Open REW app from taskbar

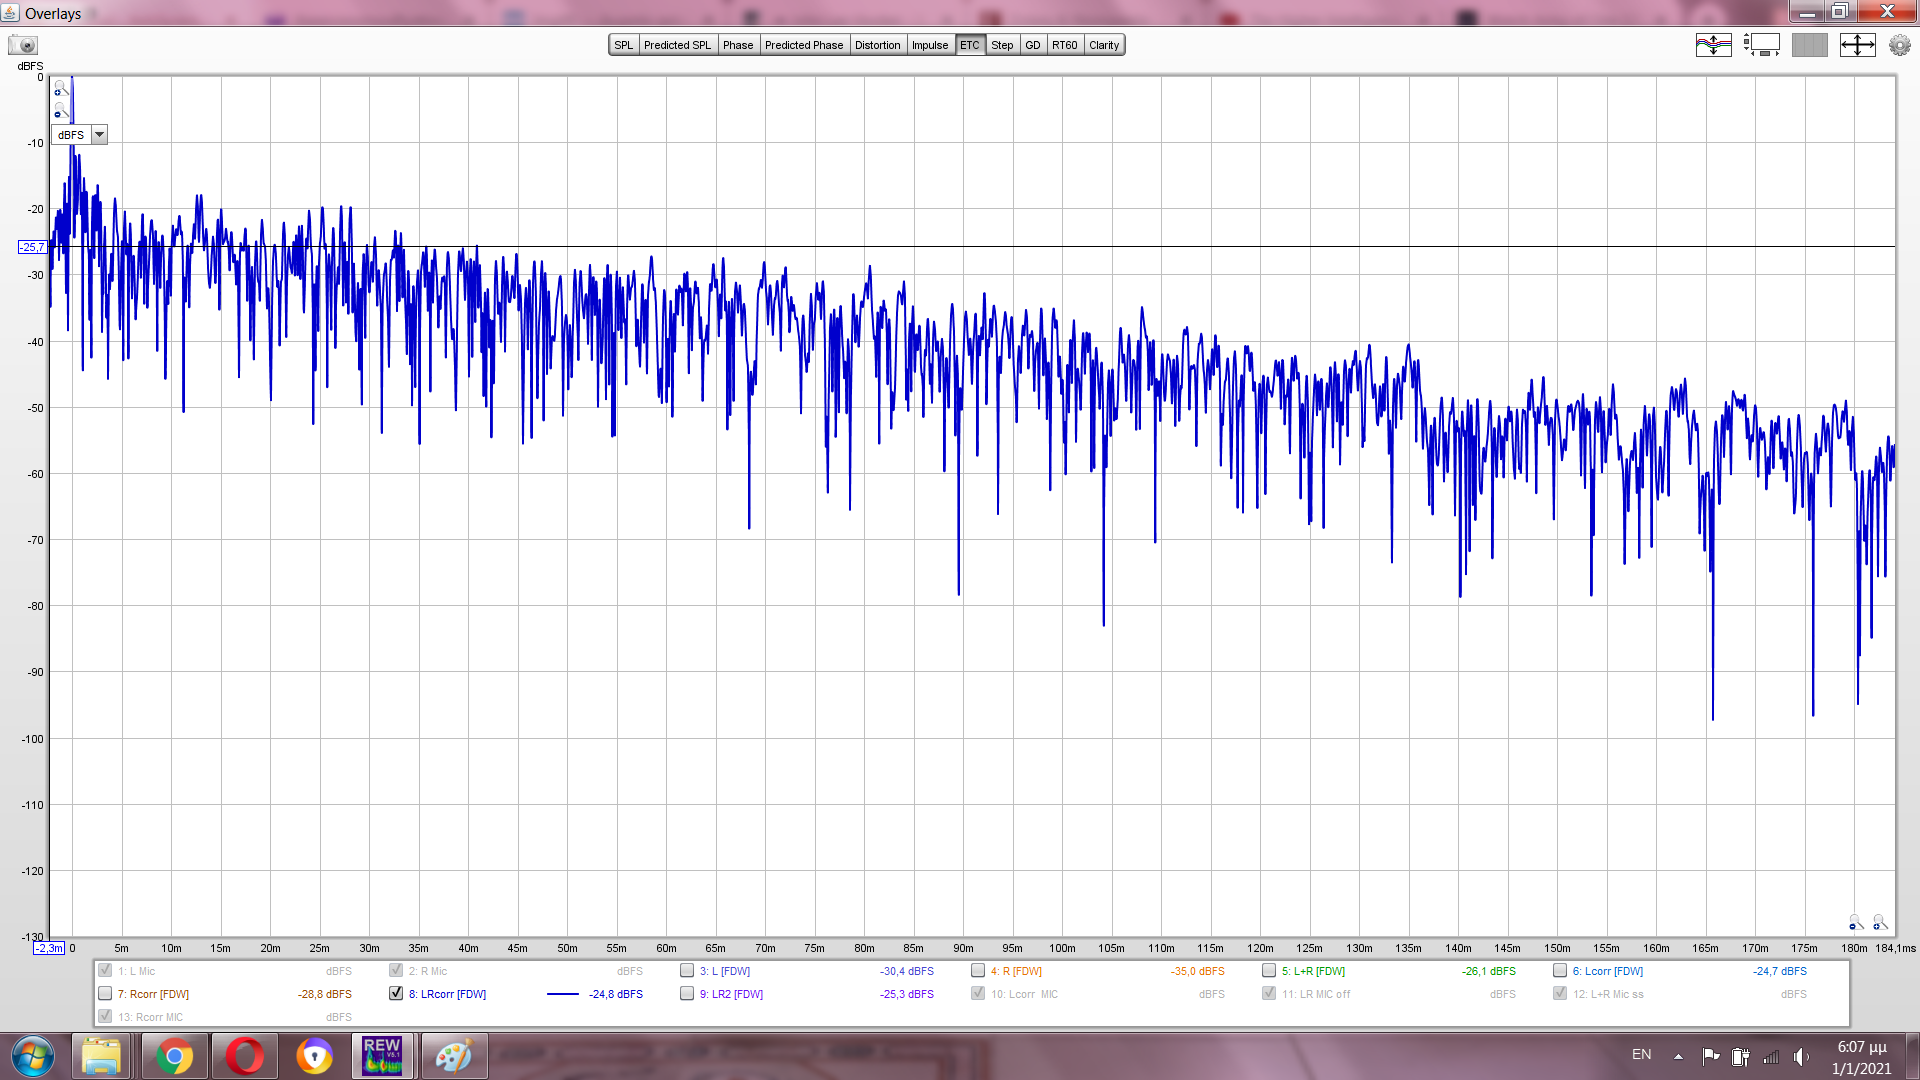382,1055
